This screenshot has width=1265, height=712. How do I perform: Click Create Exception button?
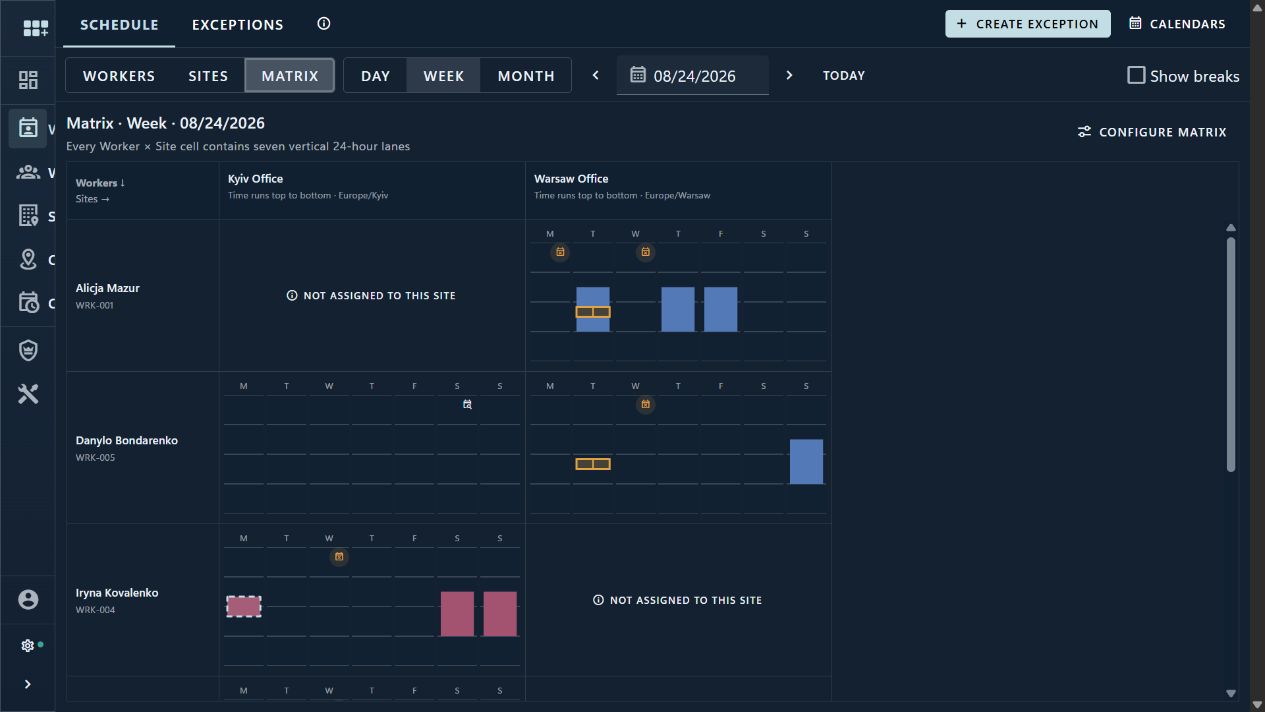point(1028,24)
